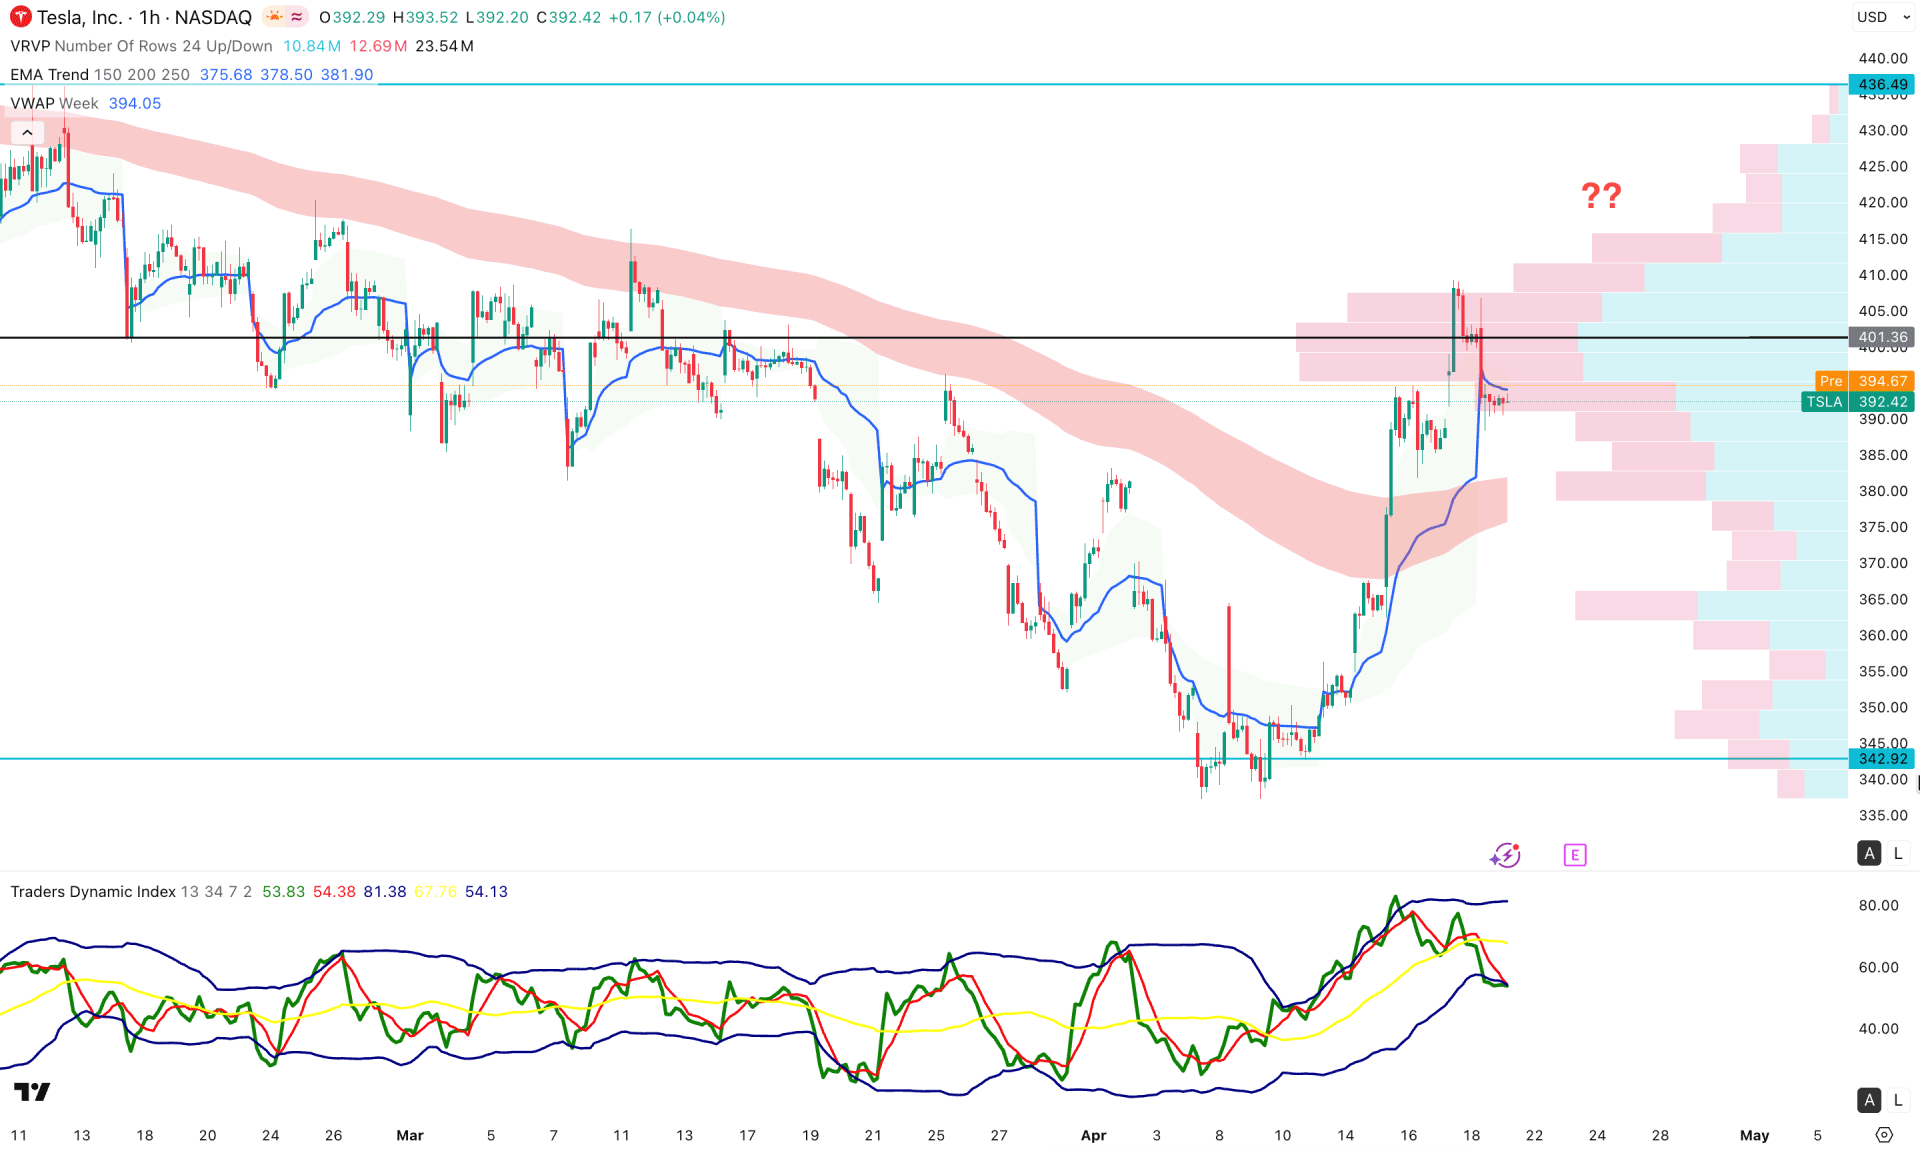The image size is (1920, 1151).
Task: Open the USD currency dropdown
Action: (x=1883, y=17)
